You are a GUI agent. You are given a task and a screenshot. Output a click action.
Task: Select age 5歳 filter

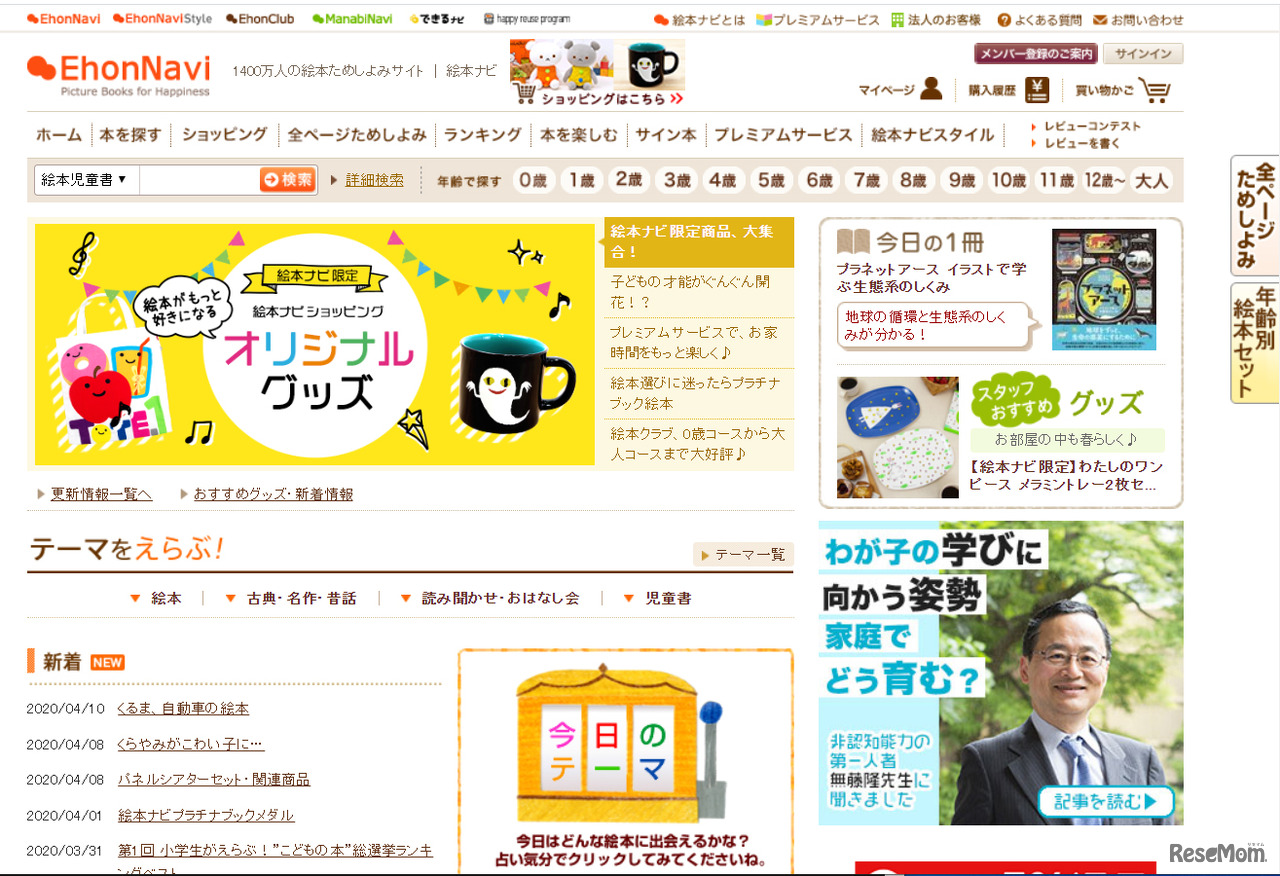[x=771, y=180]
